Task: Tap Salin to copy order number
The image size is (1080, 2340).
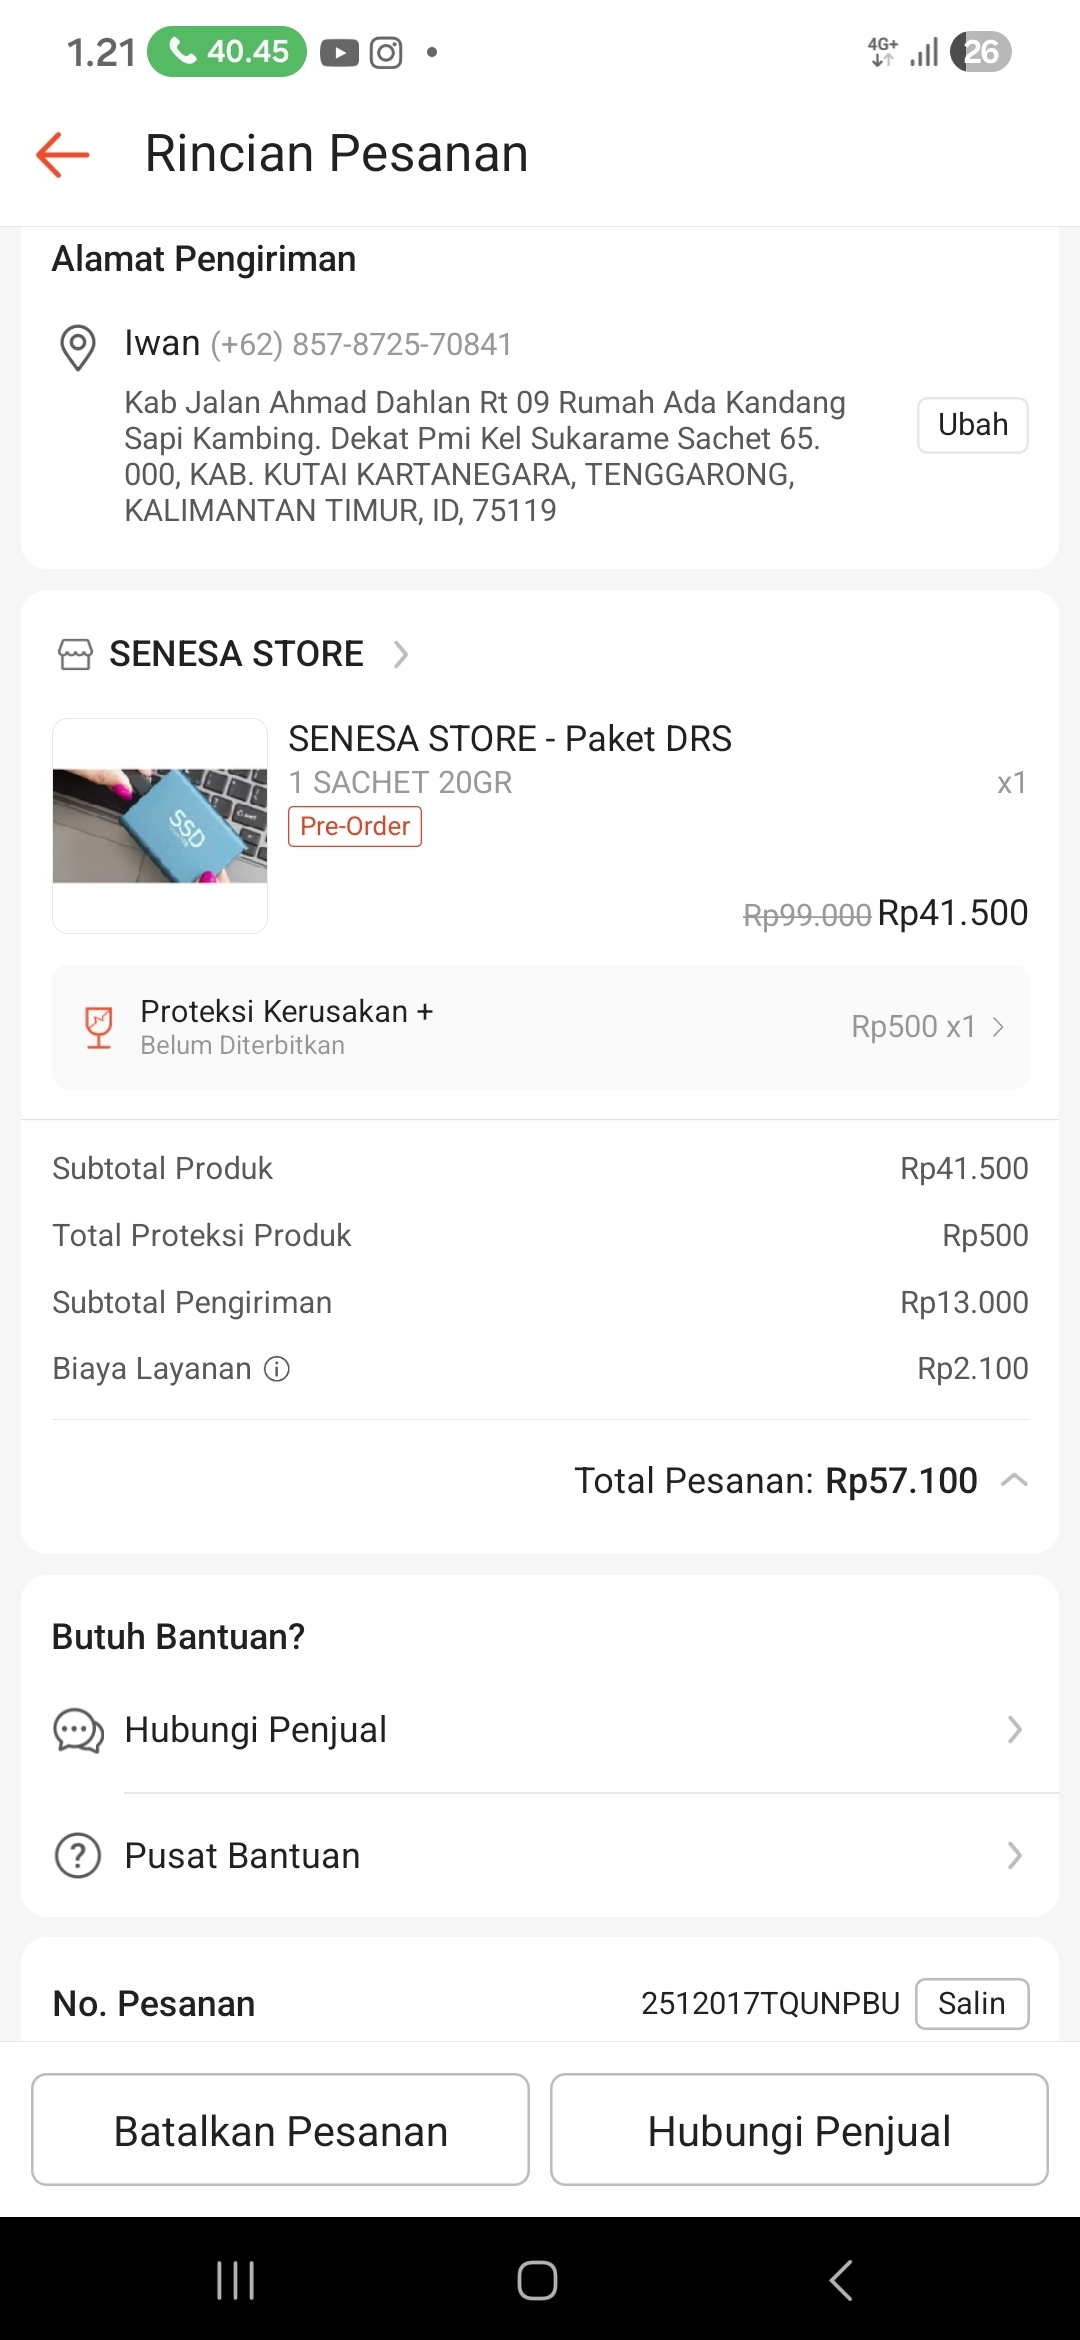Action: pos(972,2004)
